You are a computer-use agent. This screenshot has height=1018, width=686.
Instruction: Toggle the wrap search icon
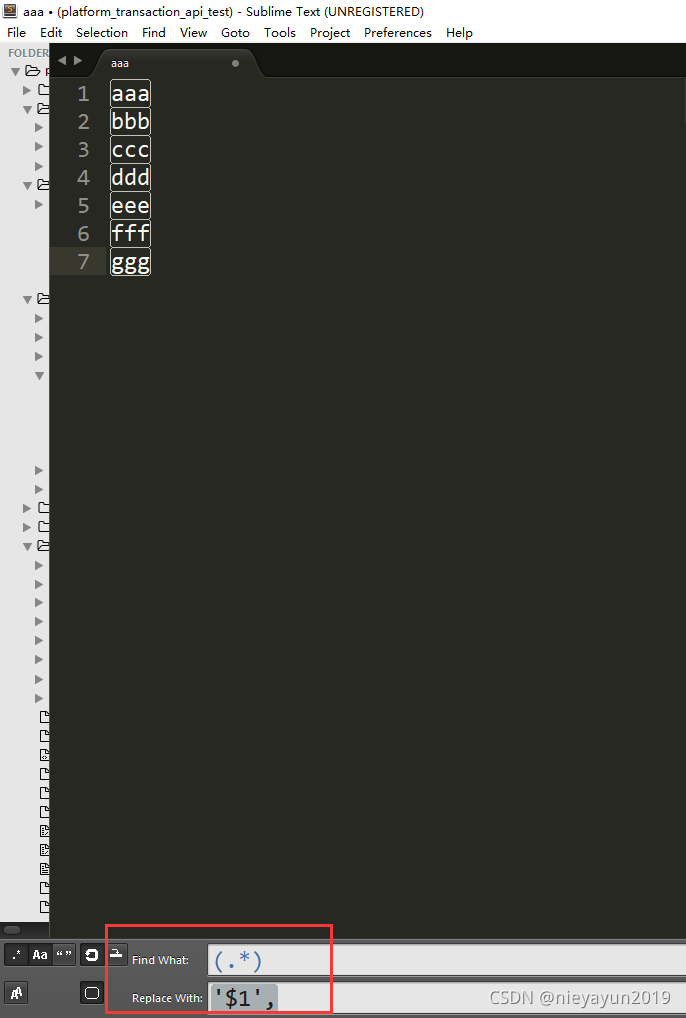click(92, 954)
